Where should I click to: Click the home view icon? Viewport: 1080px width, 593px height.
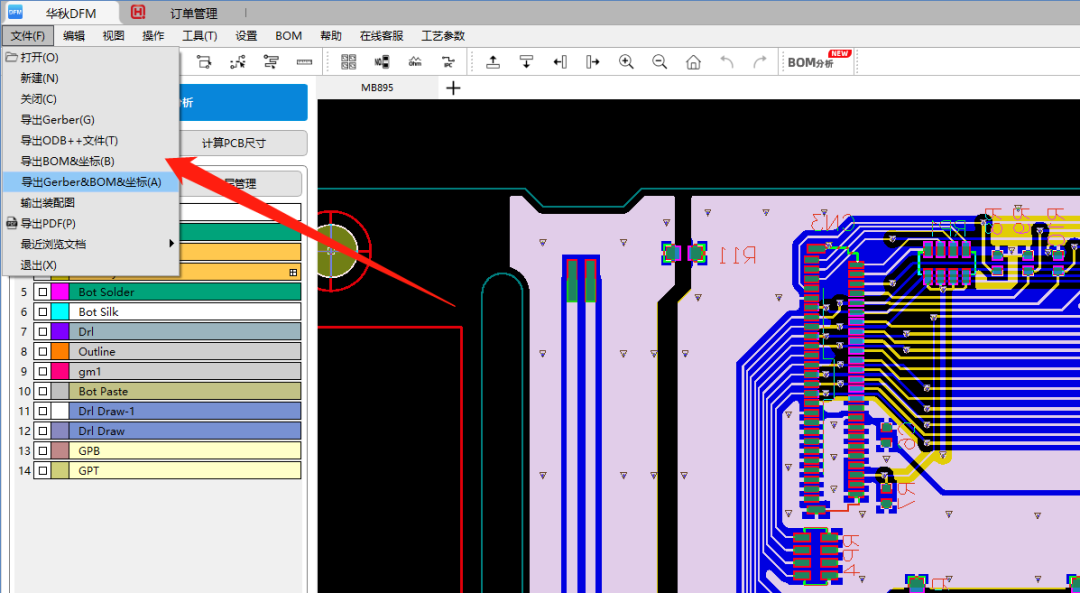pyautogui.click(x=693, y=62)
